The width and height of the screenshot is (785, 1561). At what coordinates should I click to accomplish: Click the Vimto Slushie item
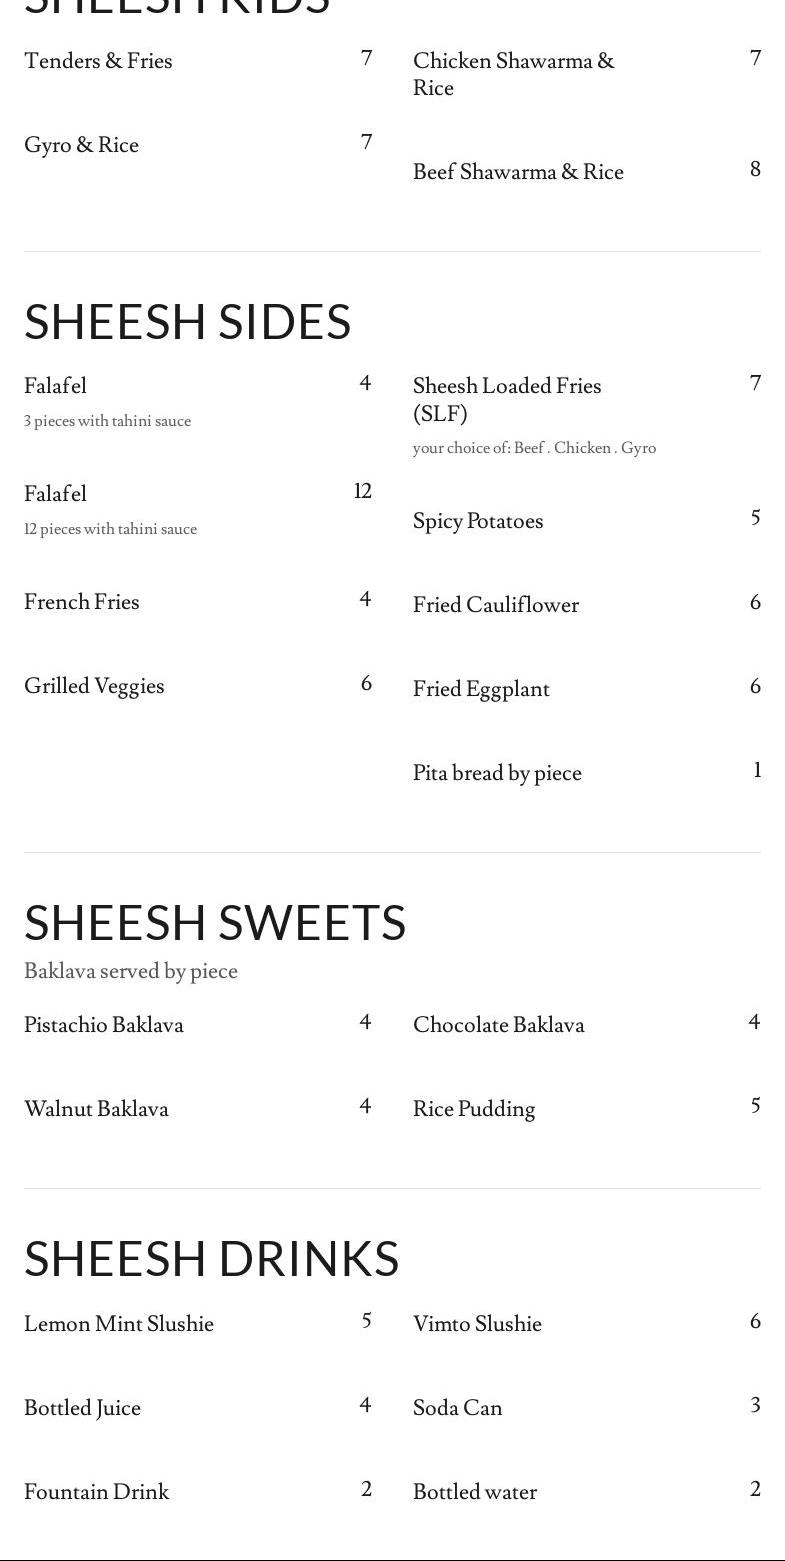click(477, 1324)
